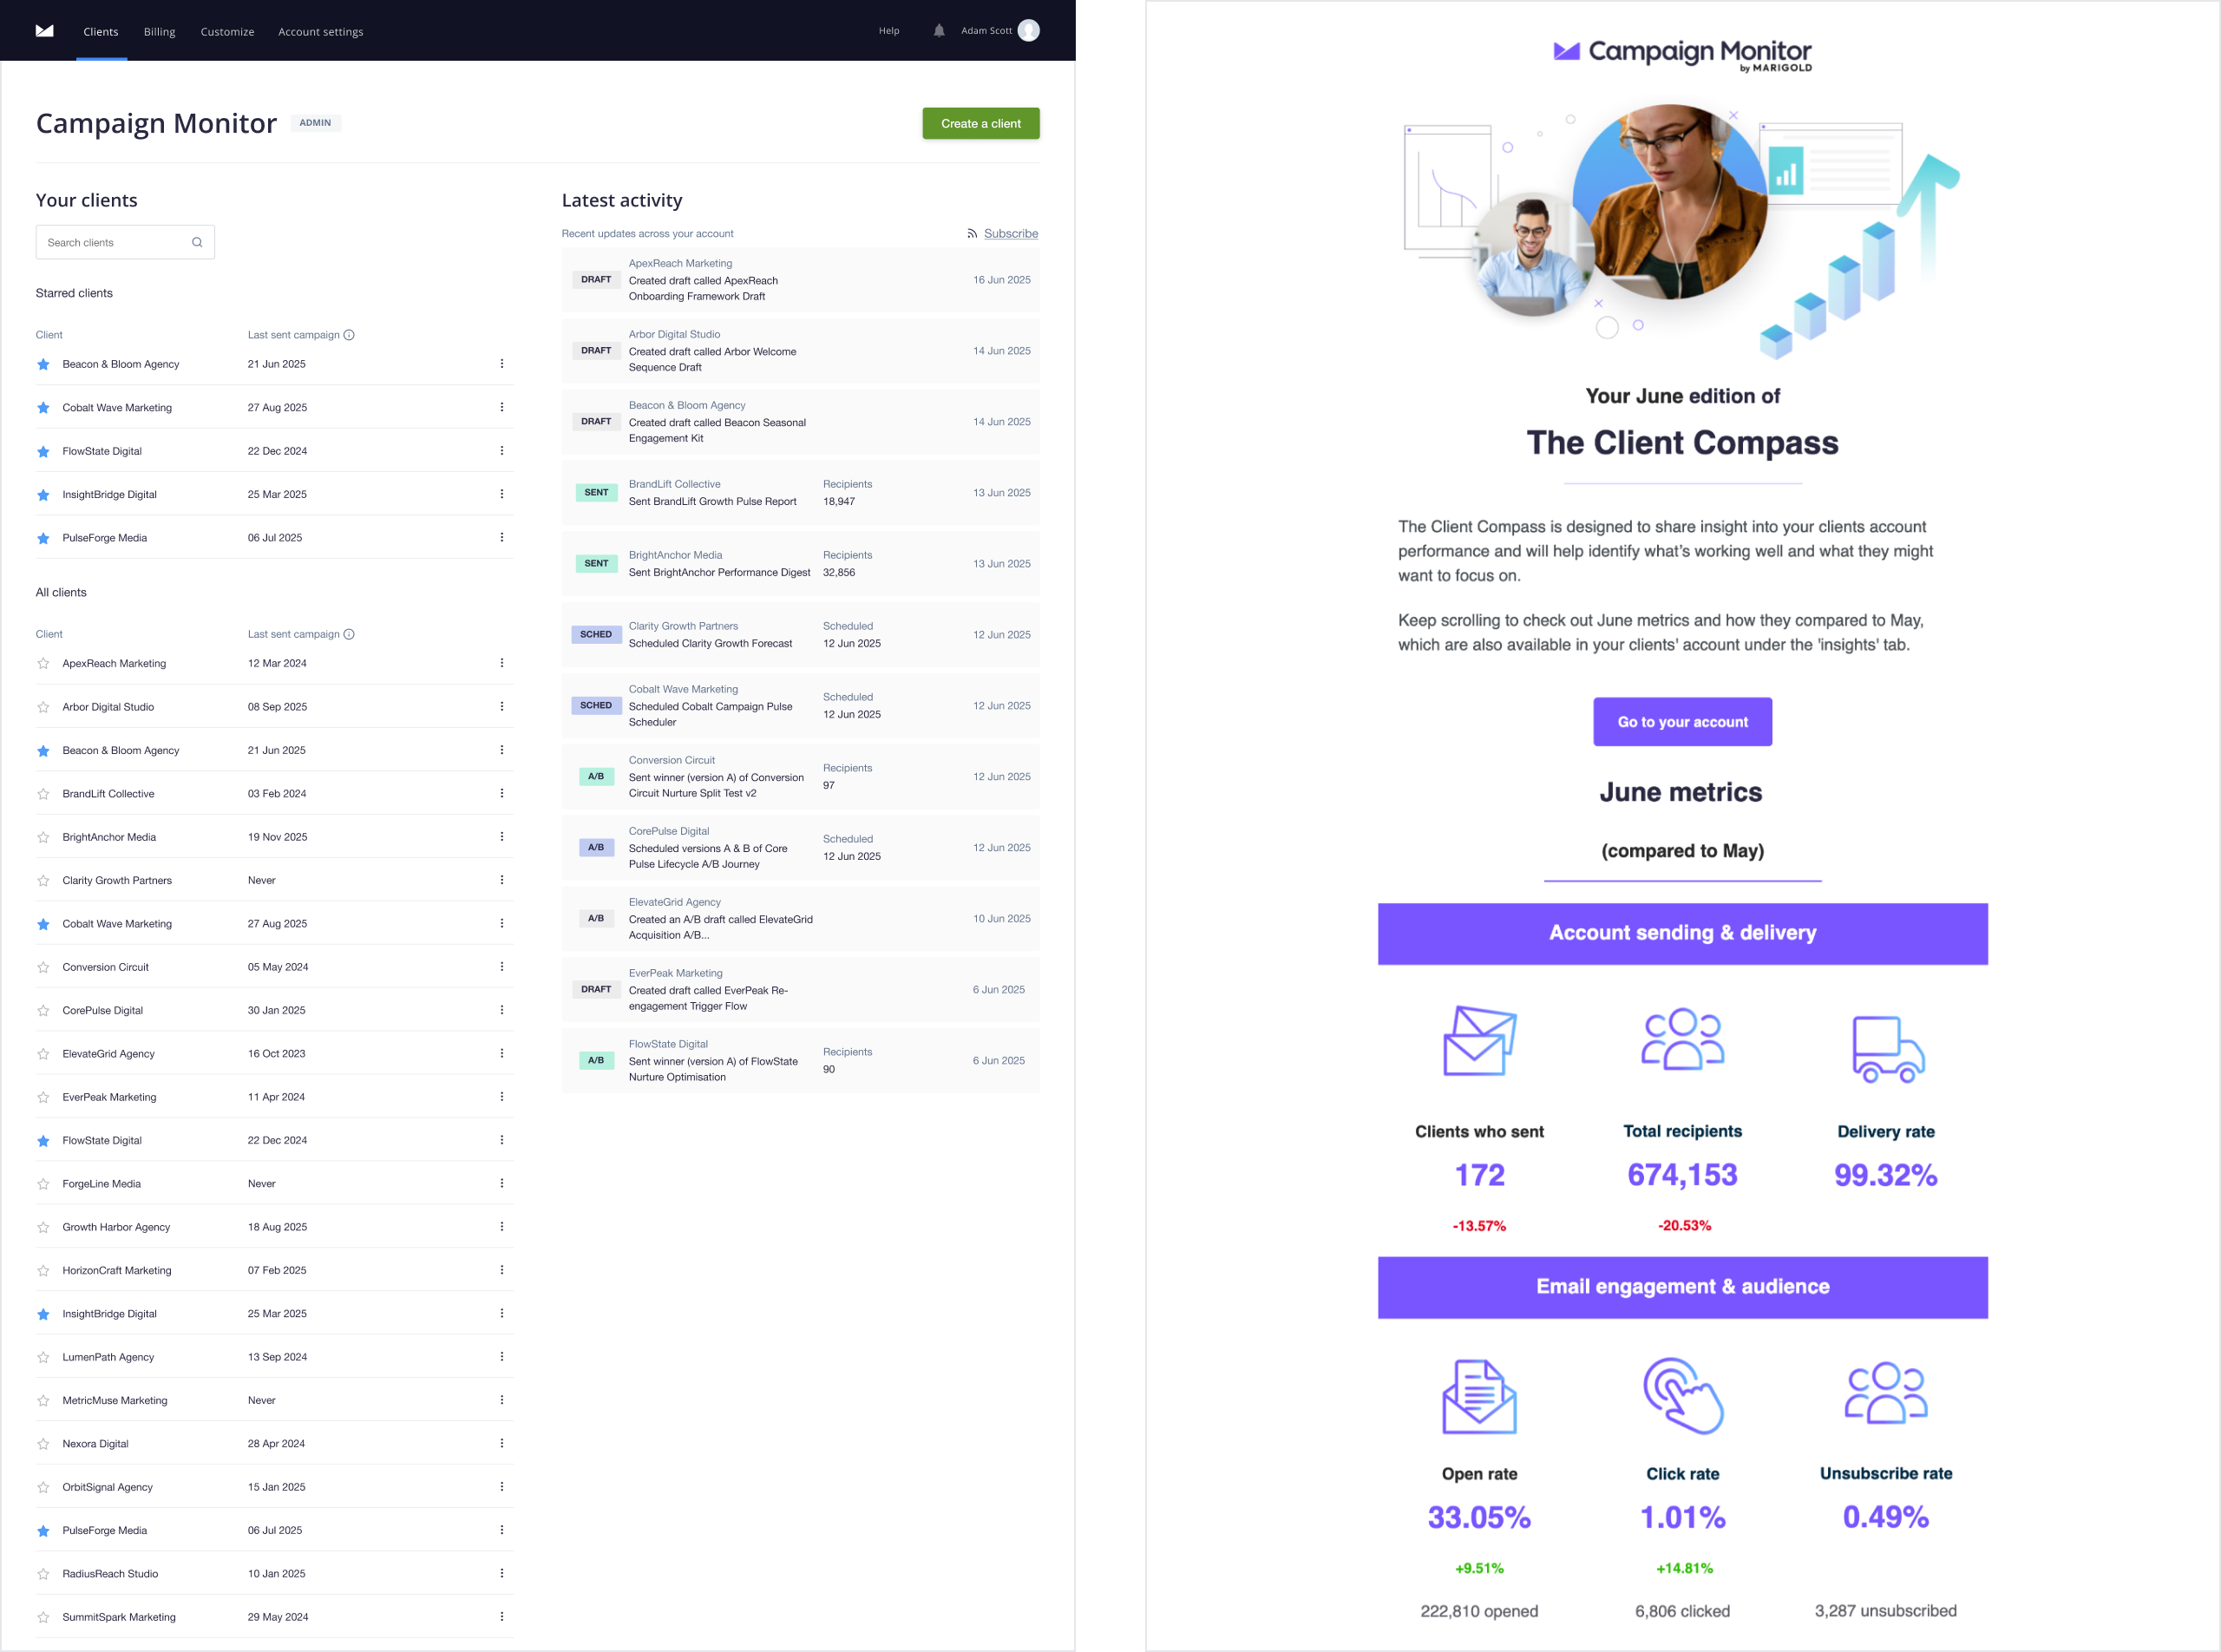The width and height of the screenshot is (2221, 1652).
Task: Click info icon beside Last sent campaign in Starred clients
Action: [x=349, y=335]
